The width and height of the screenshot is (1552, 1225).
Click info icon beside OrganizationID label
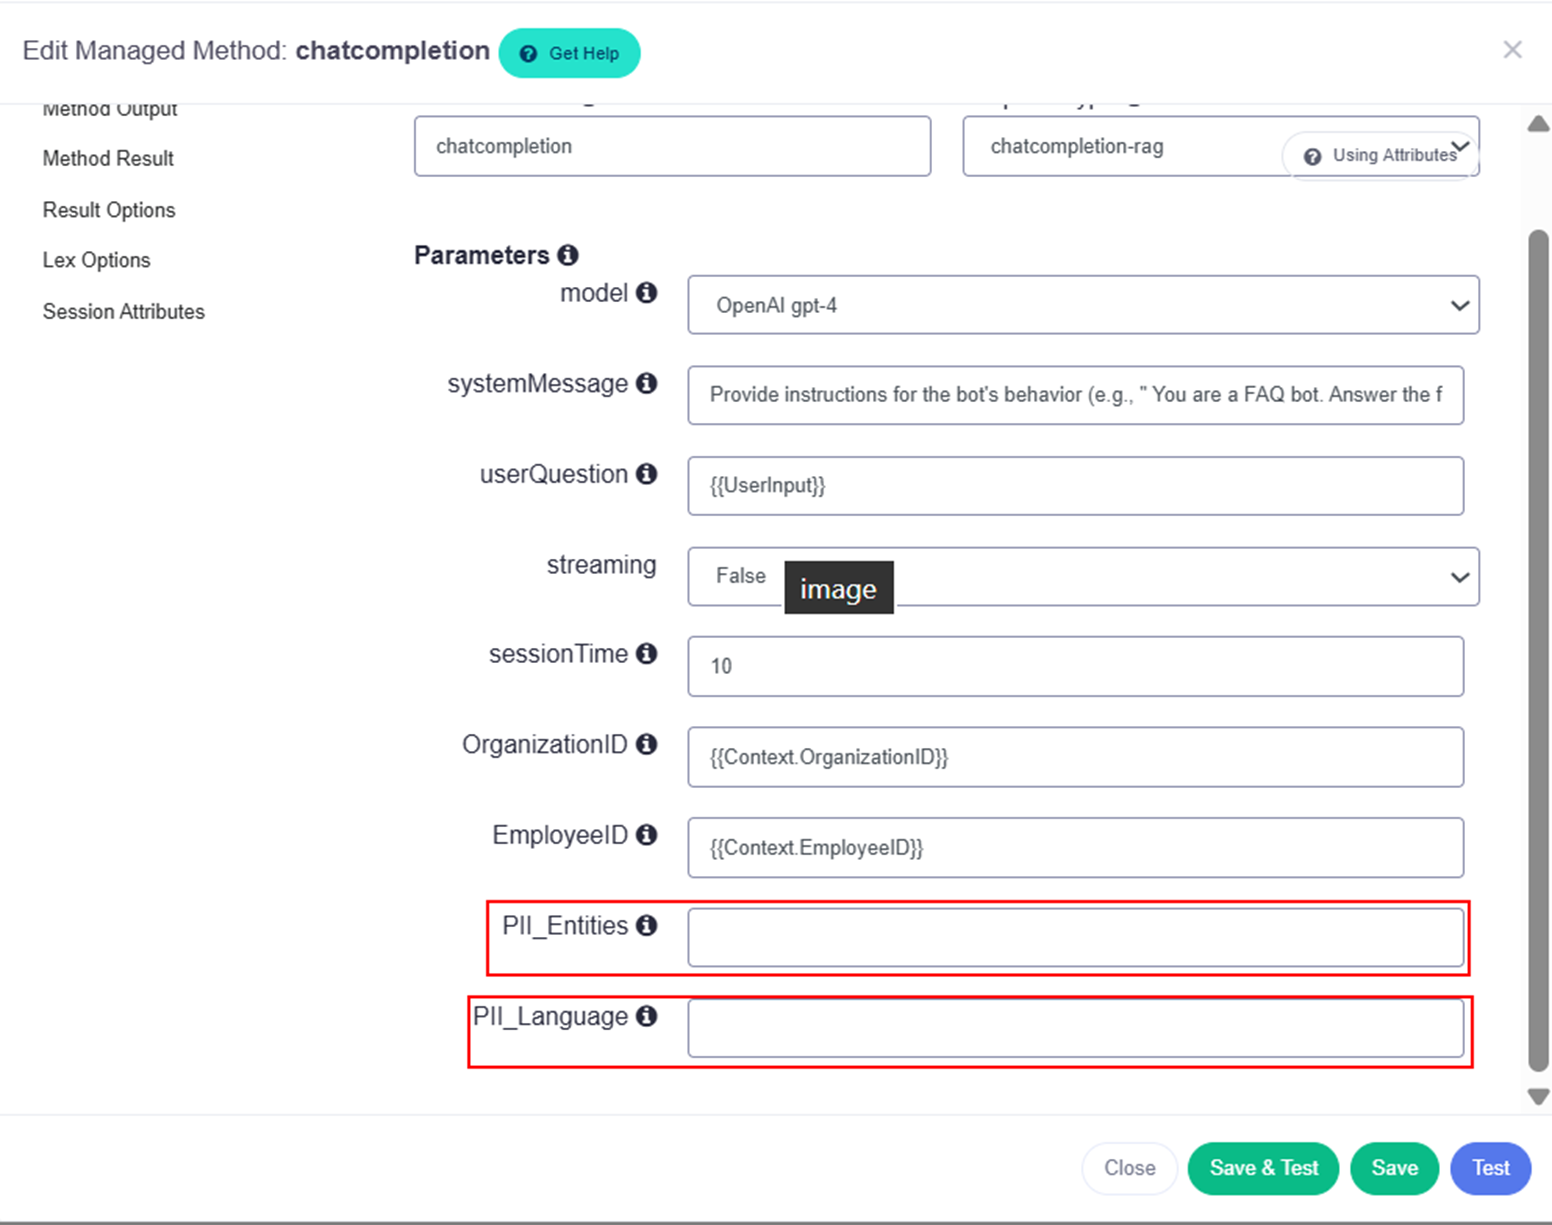(647, 744)
